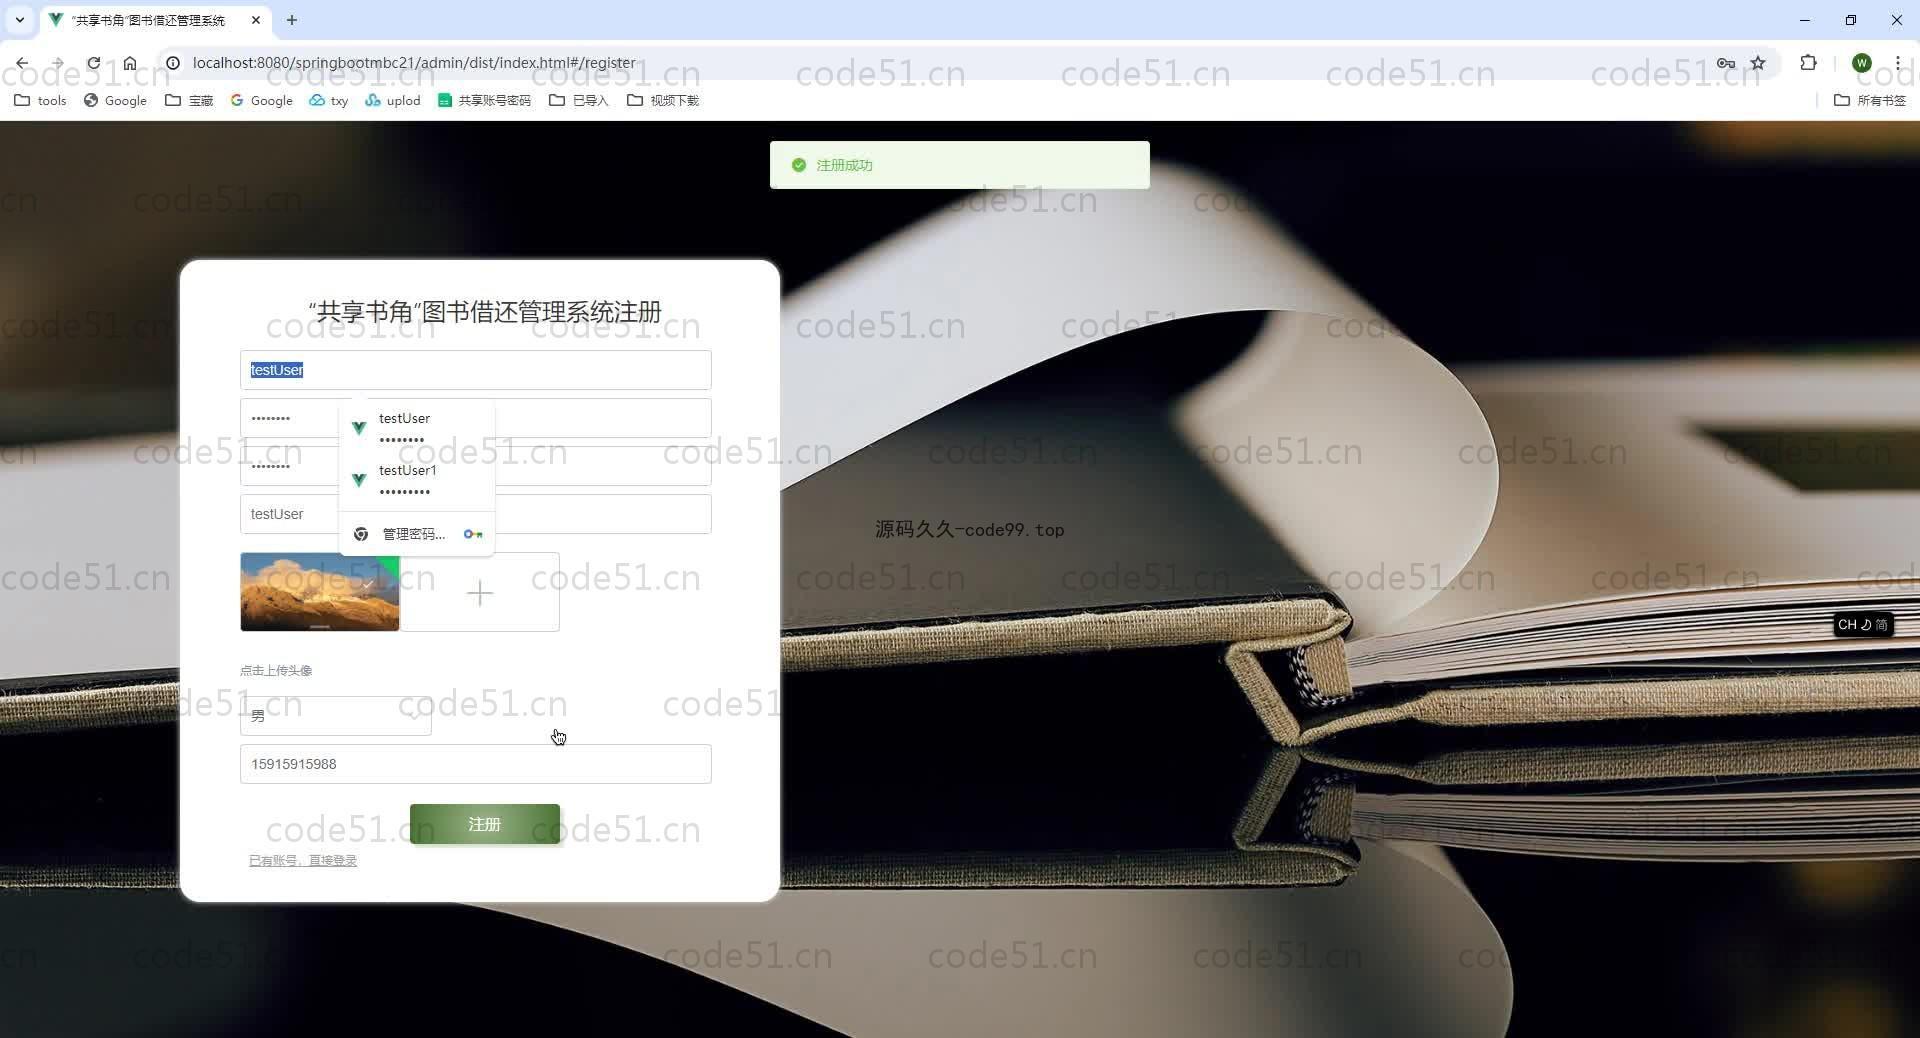Click the username field containing testUser
Viewport: 1920px width, 1038px height.
[476, 370]
